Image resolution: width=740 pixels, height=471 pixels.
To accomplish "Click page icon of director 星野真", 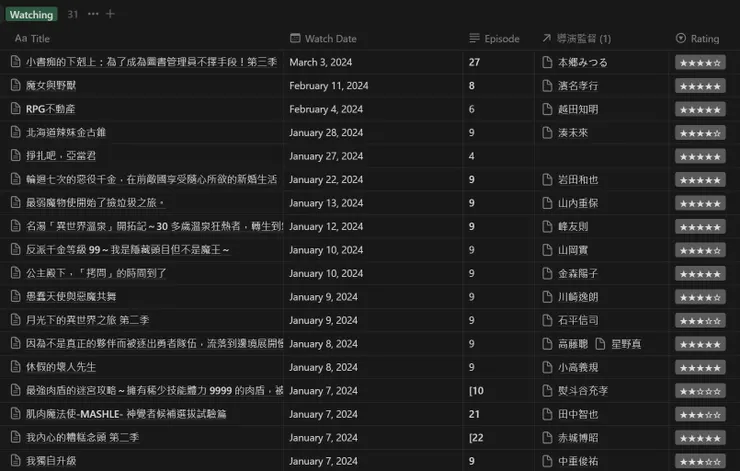I will 600,344.
